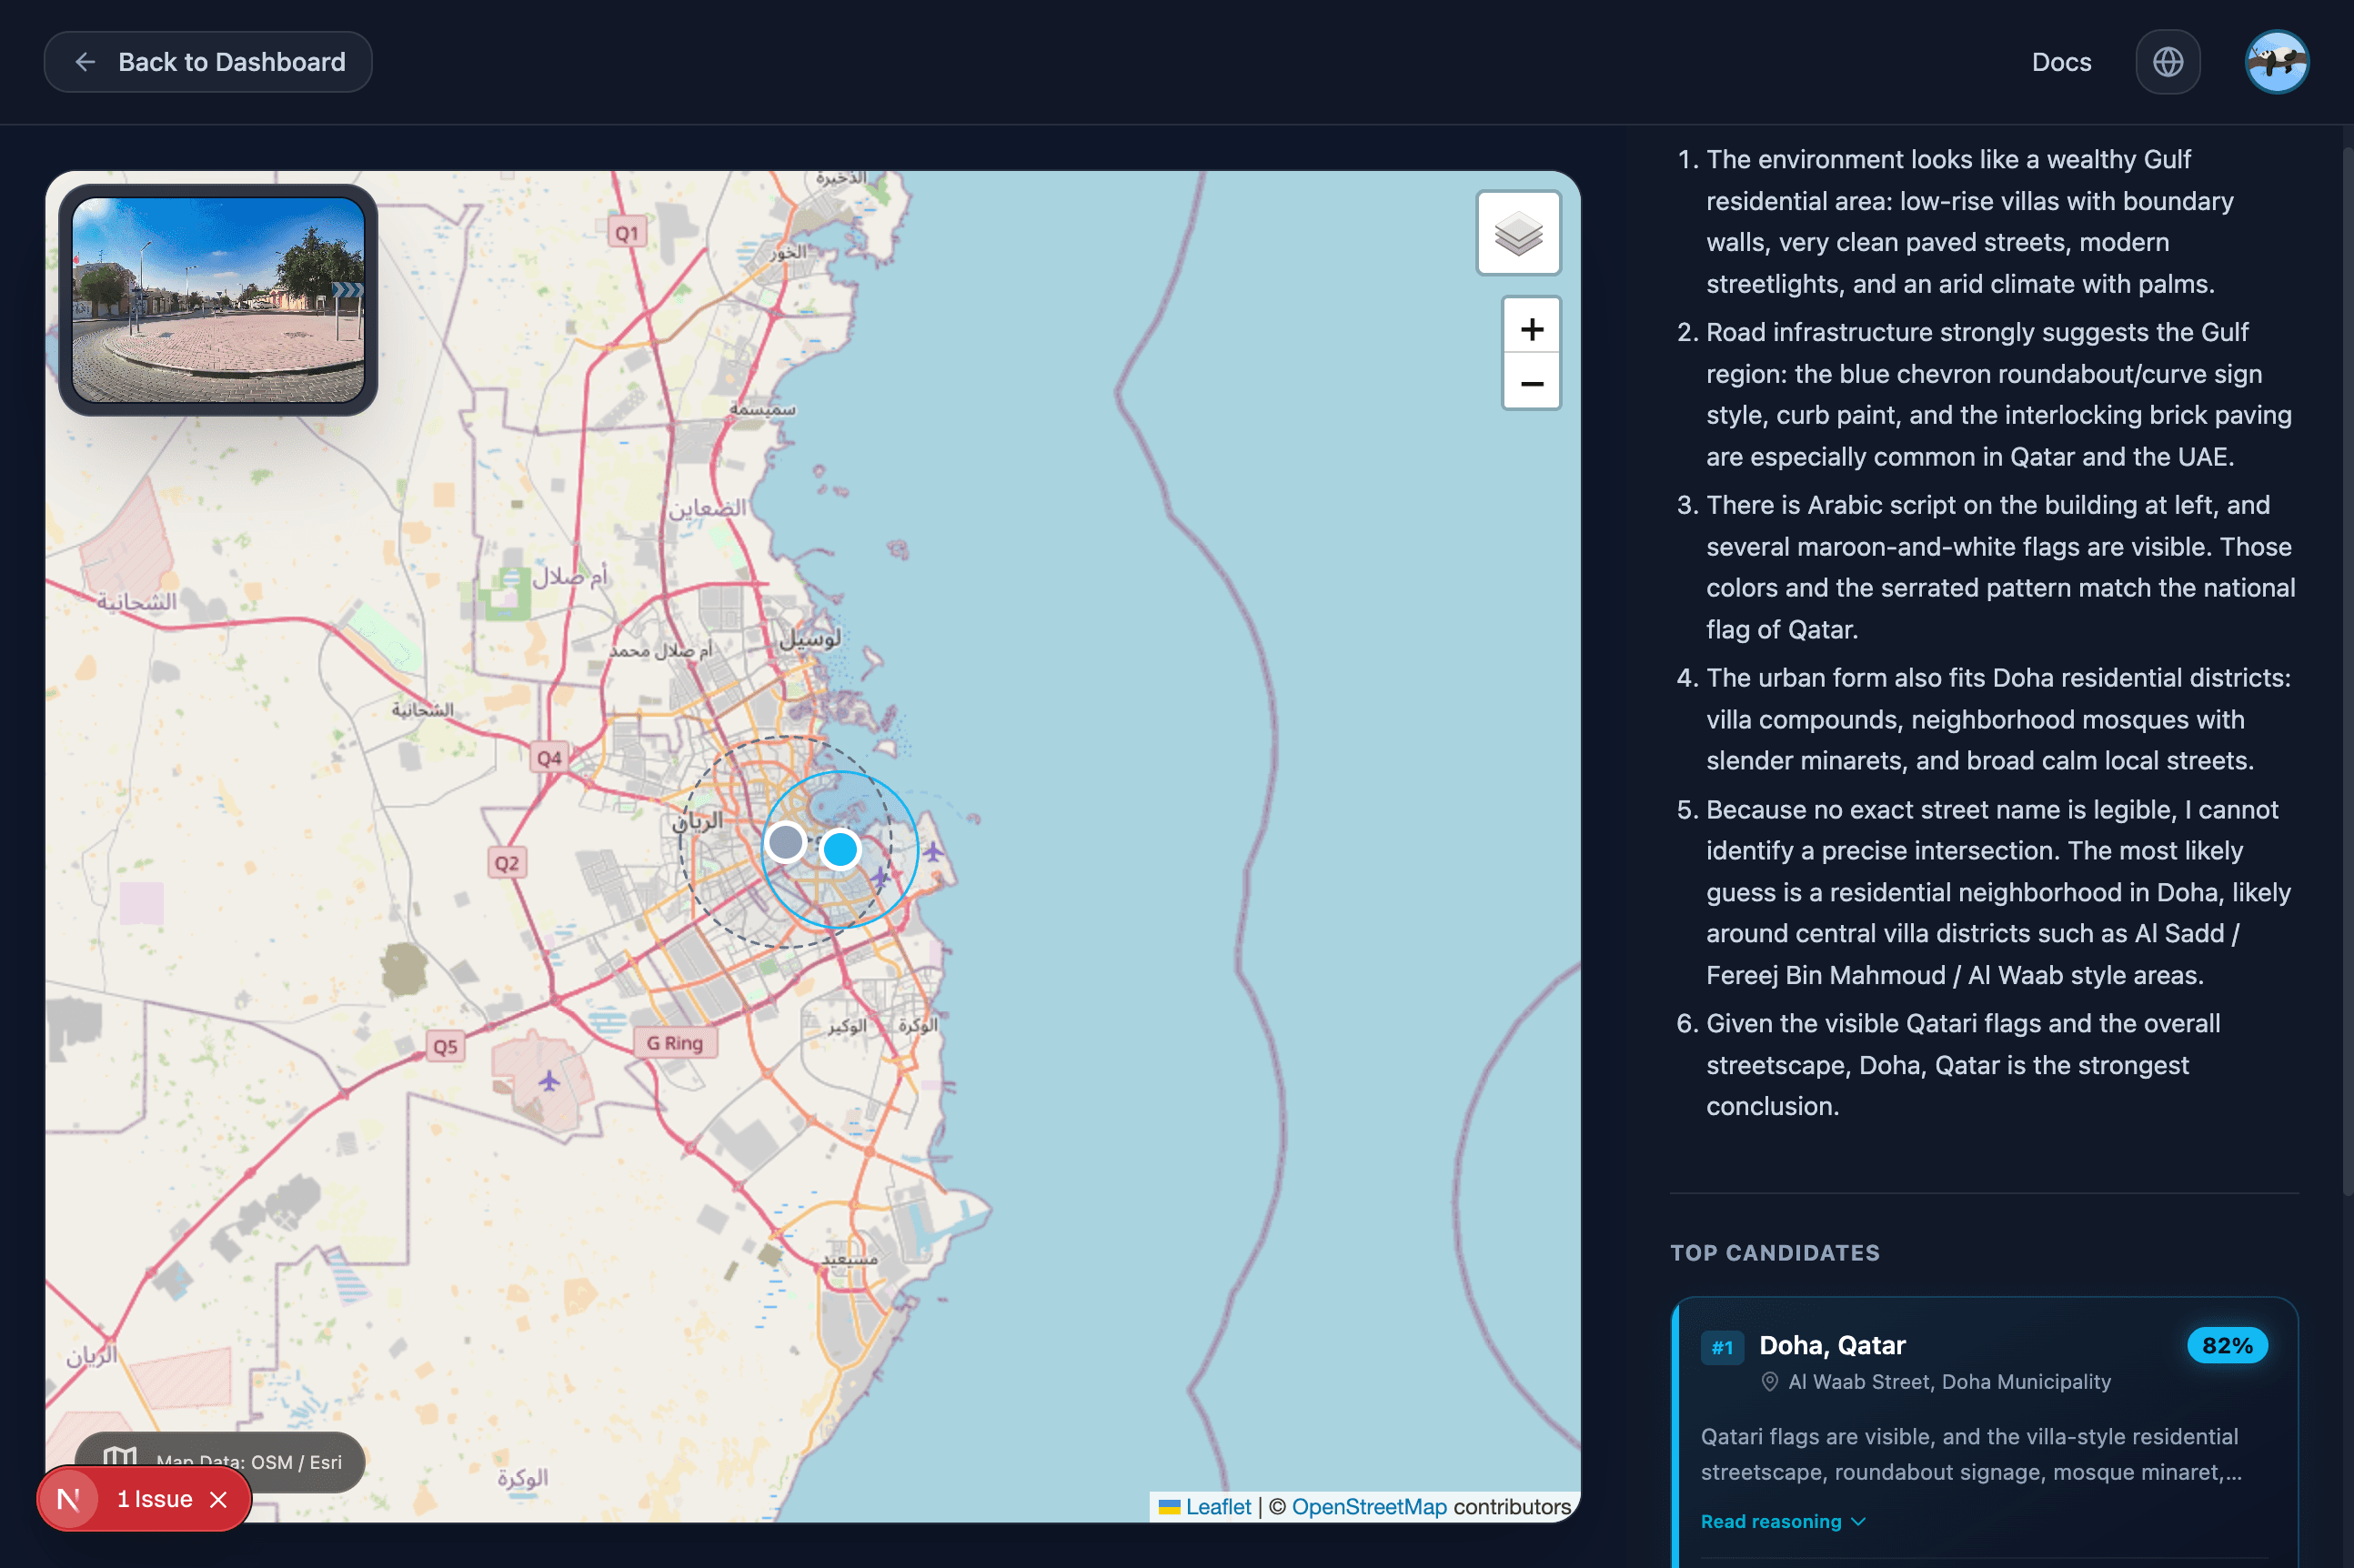This screenshot has height=1568, width=2354.
Task: Click the Map Data: OSM / Esri pill
Action: [222, 1460]
